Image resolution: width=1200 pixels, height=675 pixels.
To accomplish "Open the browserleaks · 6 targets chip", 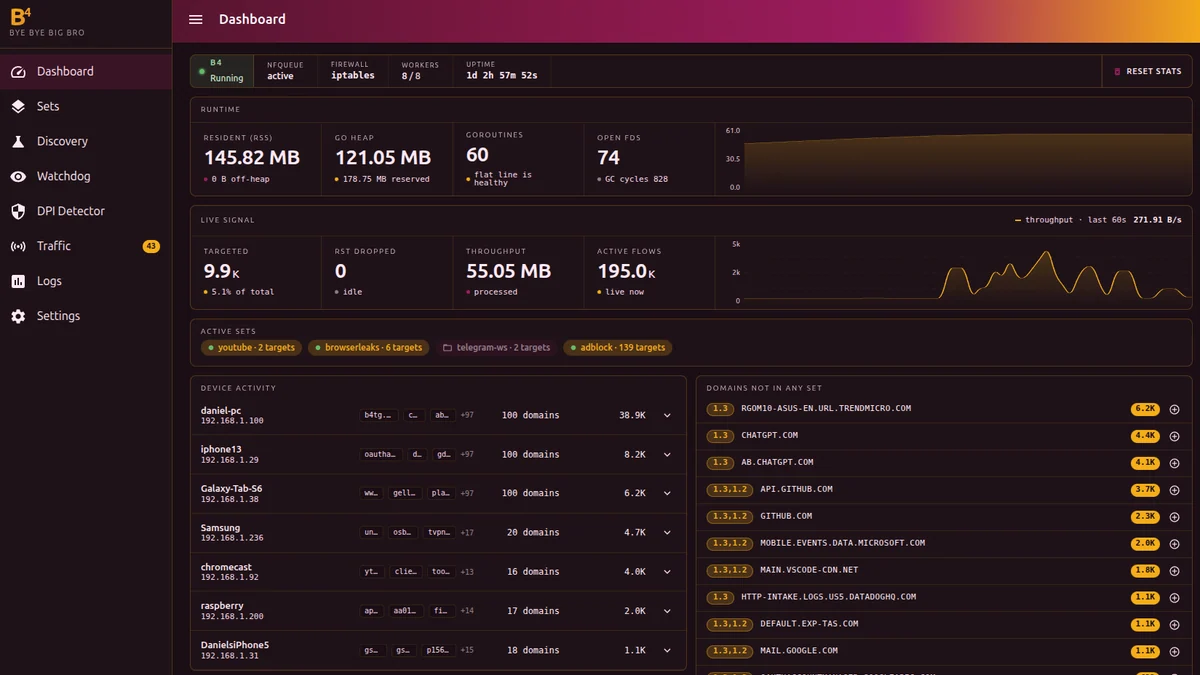I will tap(369, 348).
